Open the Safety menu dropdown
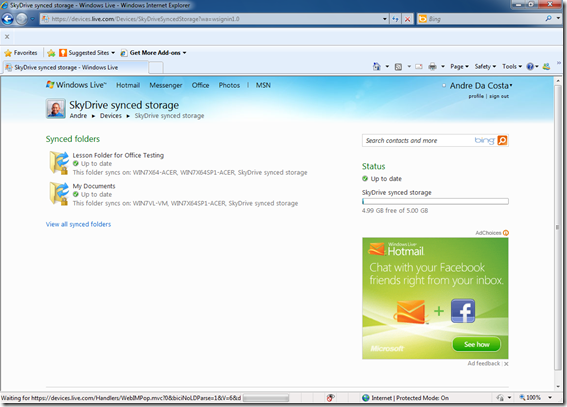The image size is (567, 407). point(485,67)
